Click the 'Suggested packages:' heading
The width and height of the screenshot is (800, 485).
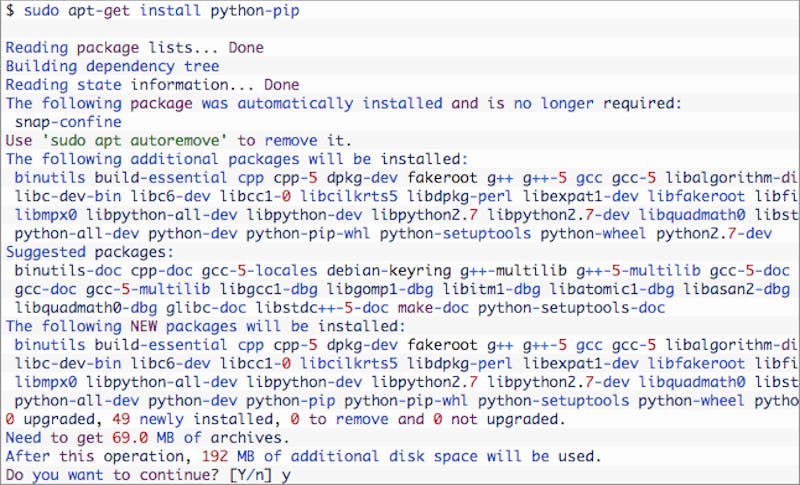point(90,252)
